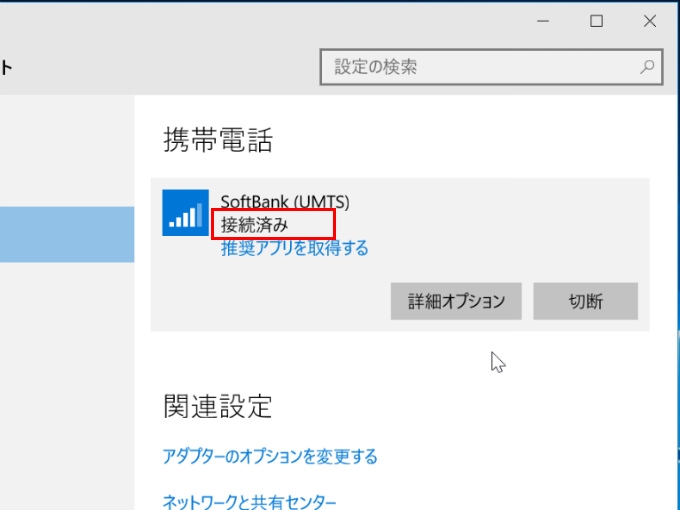The height and width of the screenshot is (510, 680).
Task: Click the 接続済み status text
Action: pos(255,225)
